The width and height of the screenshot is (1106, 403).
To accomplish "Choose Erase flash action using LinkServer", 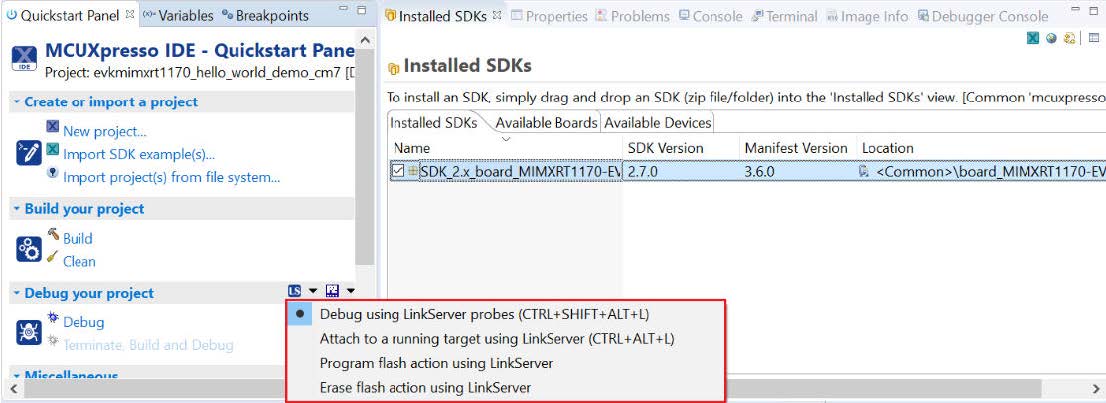I will coord(425,387).
